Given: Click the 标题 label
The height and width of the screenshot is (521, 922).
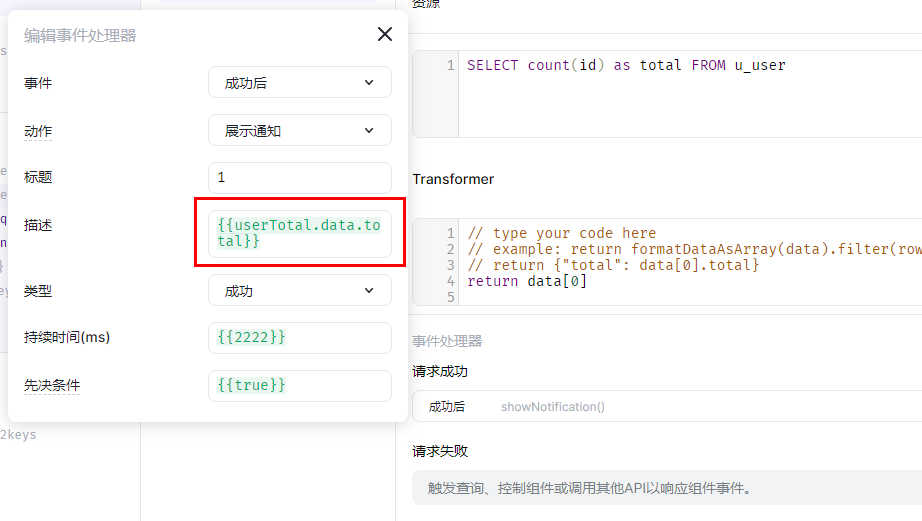Looking at the screenshot, I should pyautogui.click(x=38, y=177).
